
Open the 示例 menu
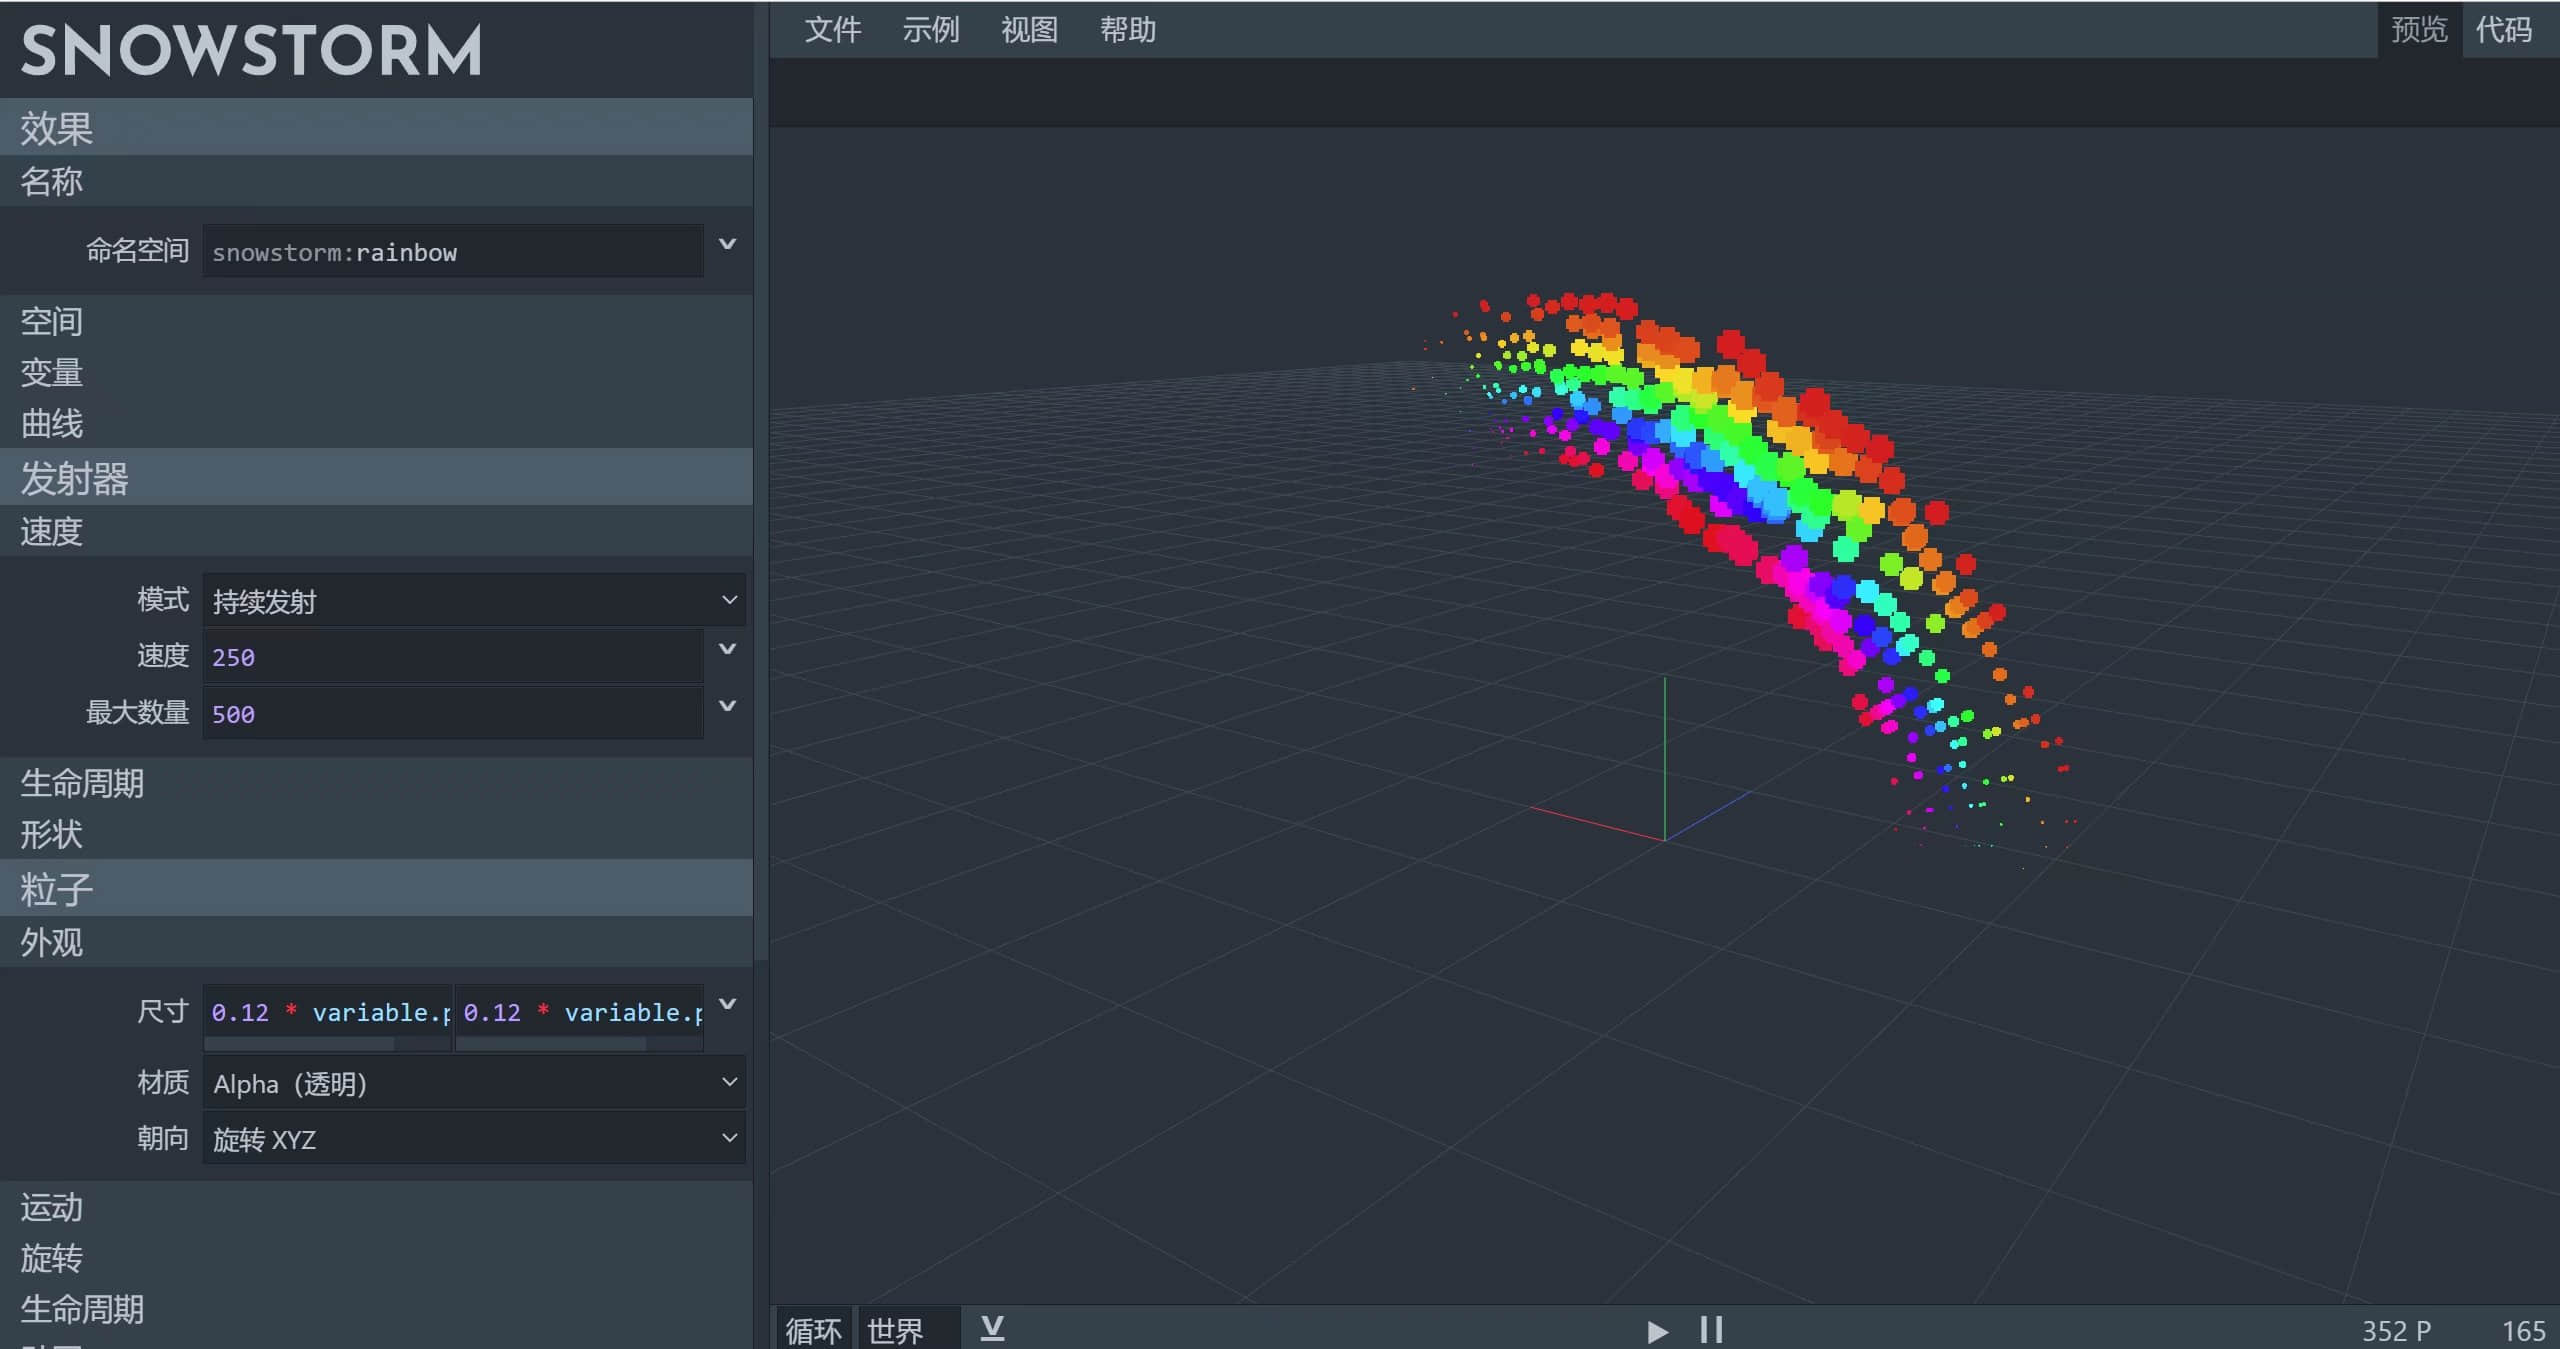[931, 30]
